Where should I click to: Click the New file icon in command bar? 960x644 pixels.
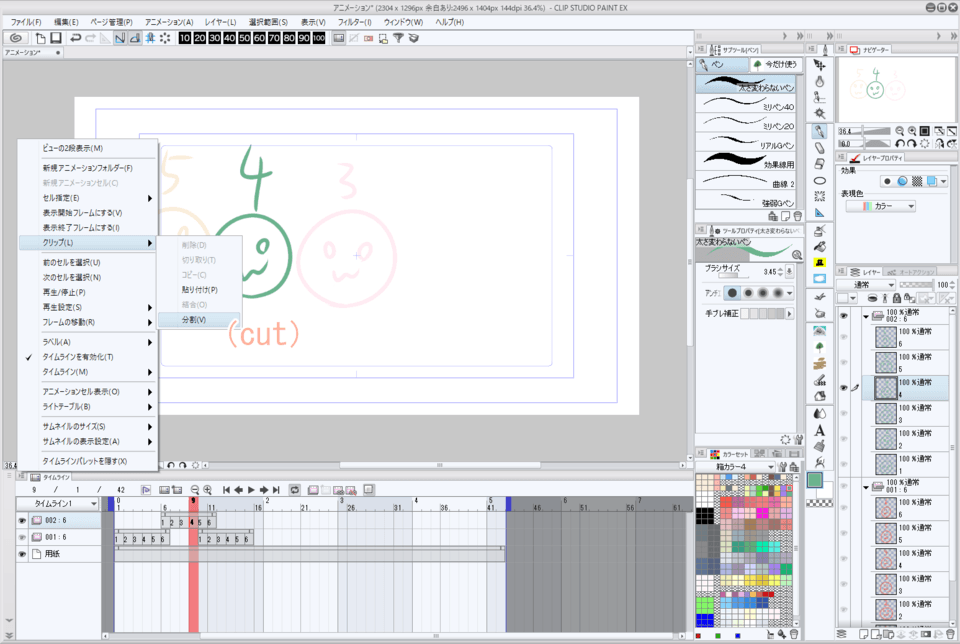(x=40, y=38)
